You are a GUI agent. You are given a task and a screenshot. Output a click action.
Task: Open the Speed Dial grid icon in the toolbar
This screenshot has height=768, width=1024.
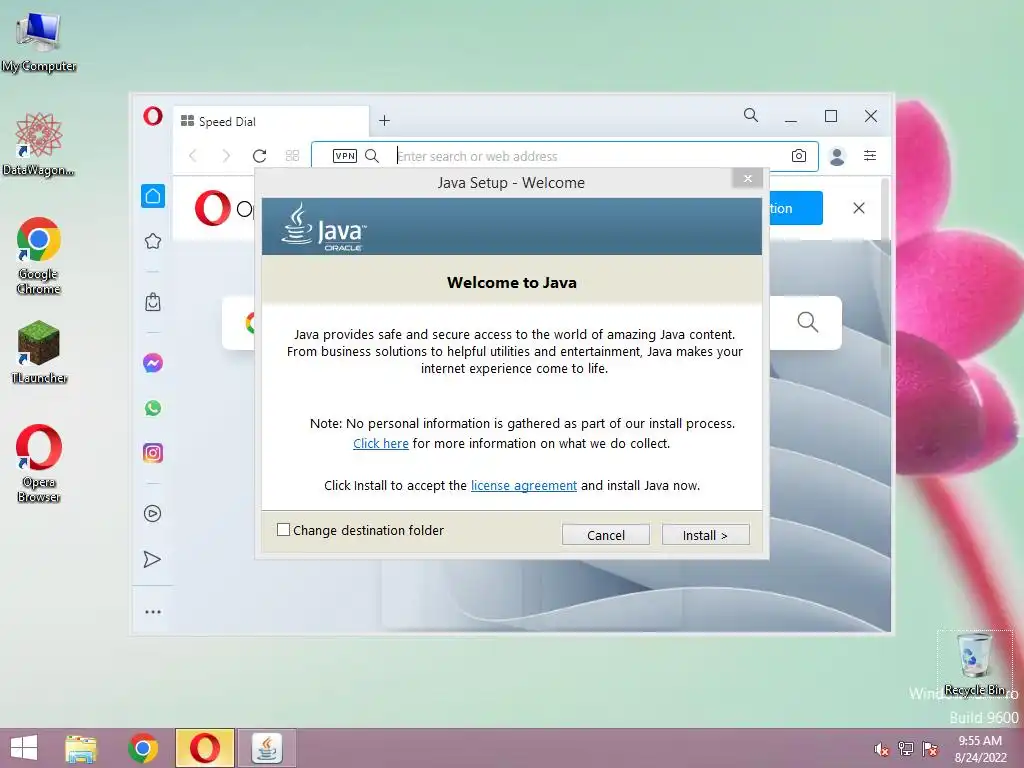293,155
